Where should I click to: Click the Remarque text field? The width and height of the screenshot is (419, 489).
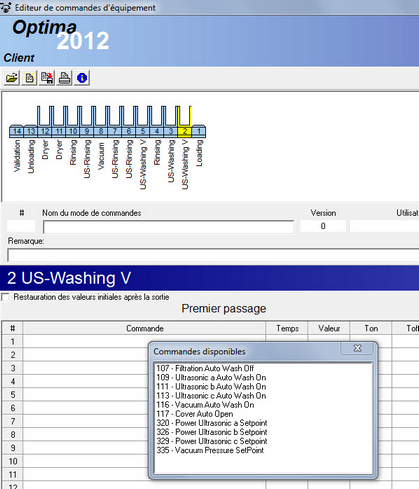pyautogui.click(x=213, y=255)
